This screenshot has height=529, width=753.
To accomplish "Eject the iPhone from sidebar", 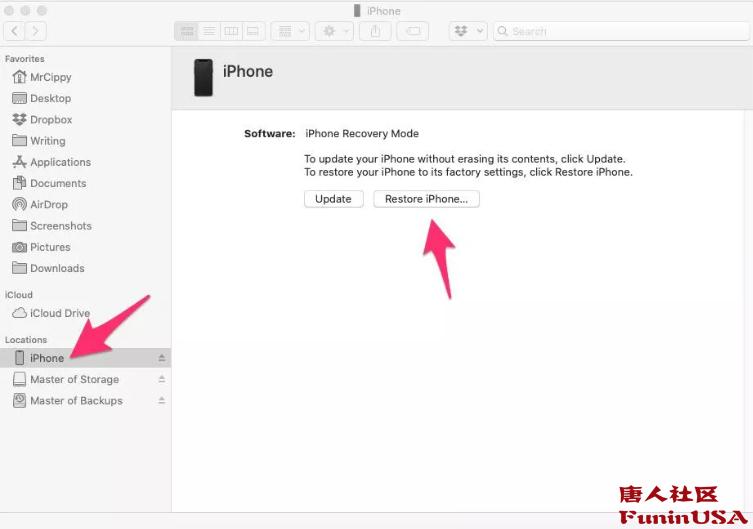I will [x=162, y=358].
